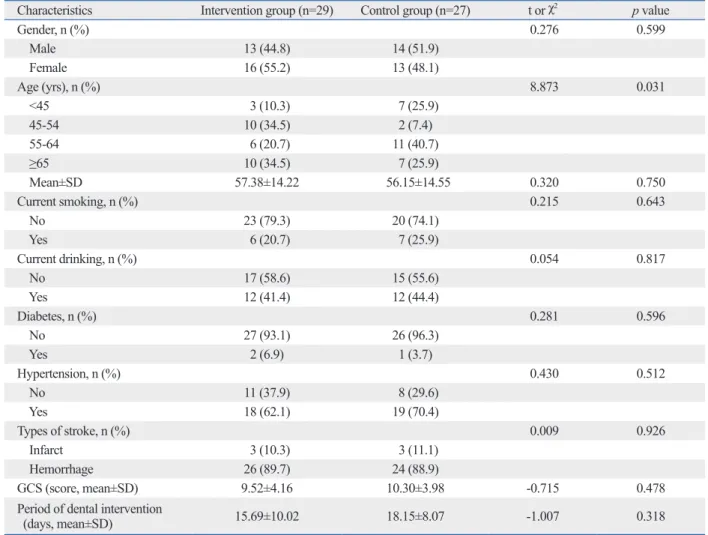The height and width of the screenshot is (535, 708).
Task: Select the '1 (3.7)' cell
Action: point(415,354)
